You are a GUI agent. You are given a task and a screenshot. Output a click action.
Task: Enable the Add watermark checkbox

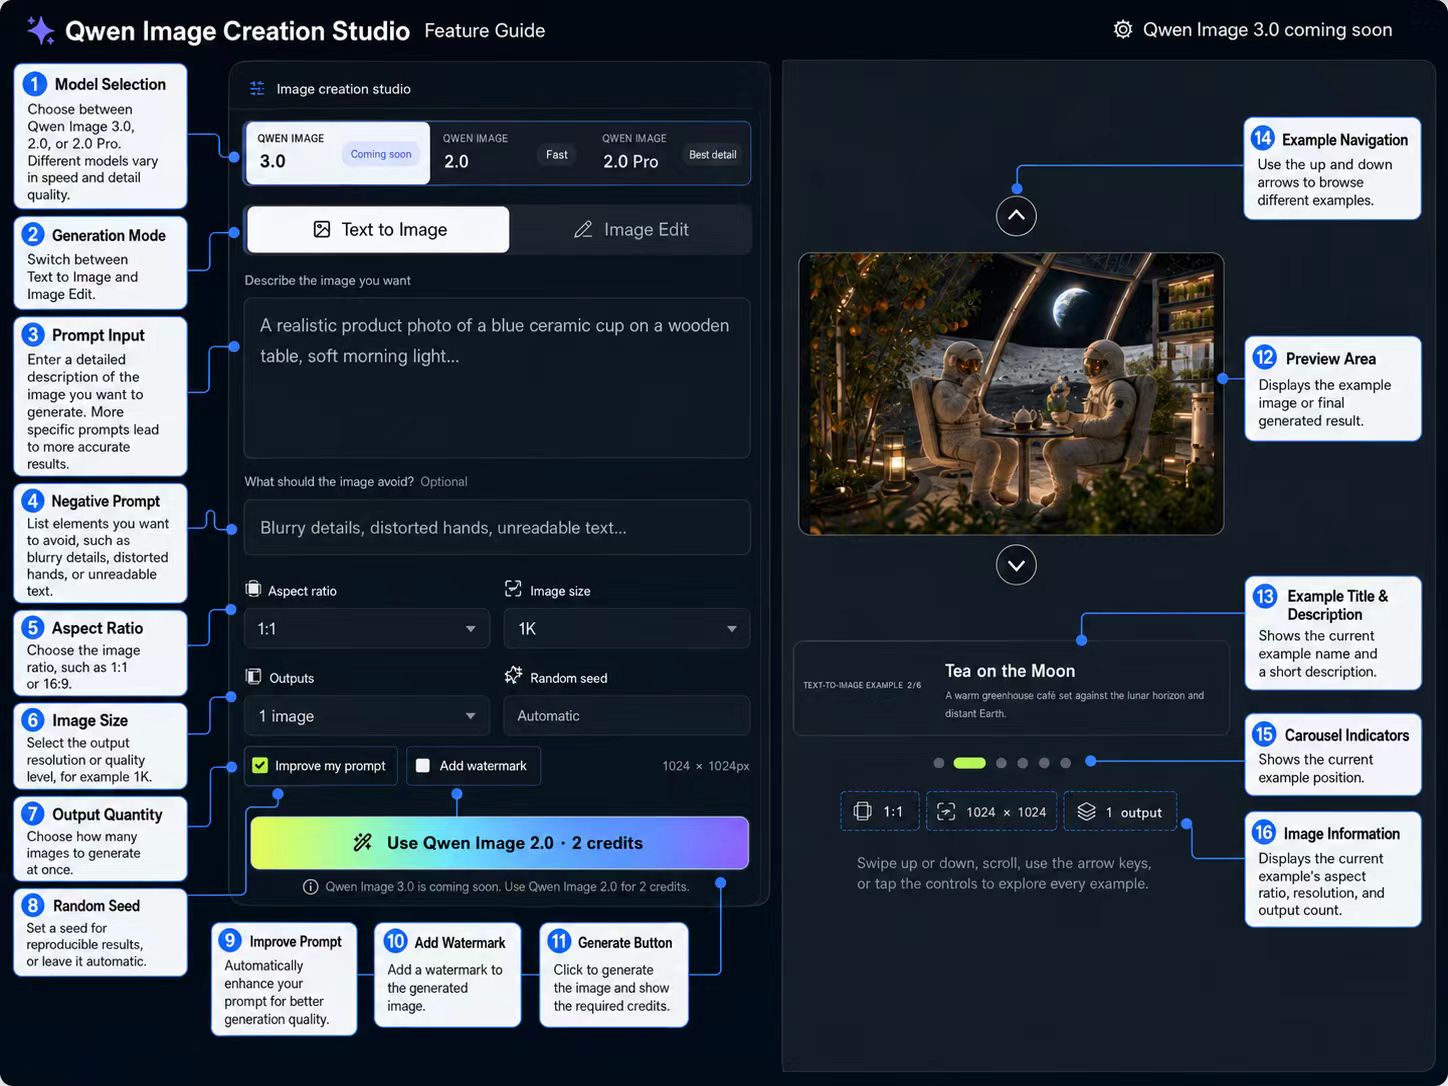(x=423, y=765)
